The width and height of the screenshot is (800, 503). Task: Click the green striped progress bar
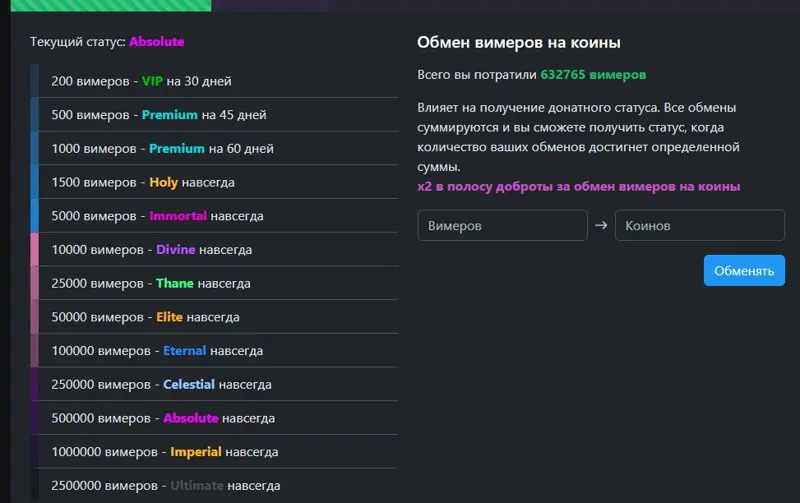click(x=111, y=6)
